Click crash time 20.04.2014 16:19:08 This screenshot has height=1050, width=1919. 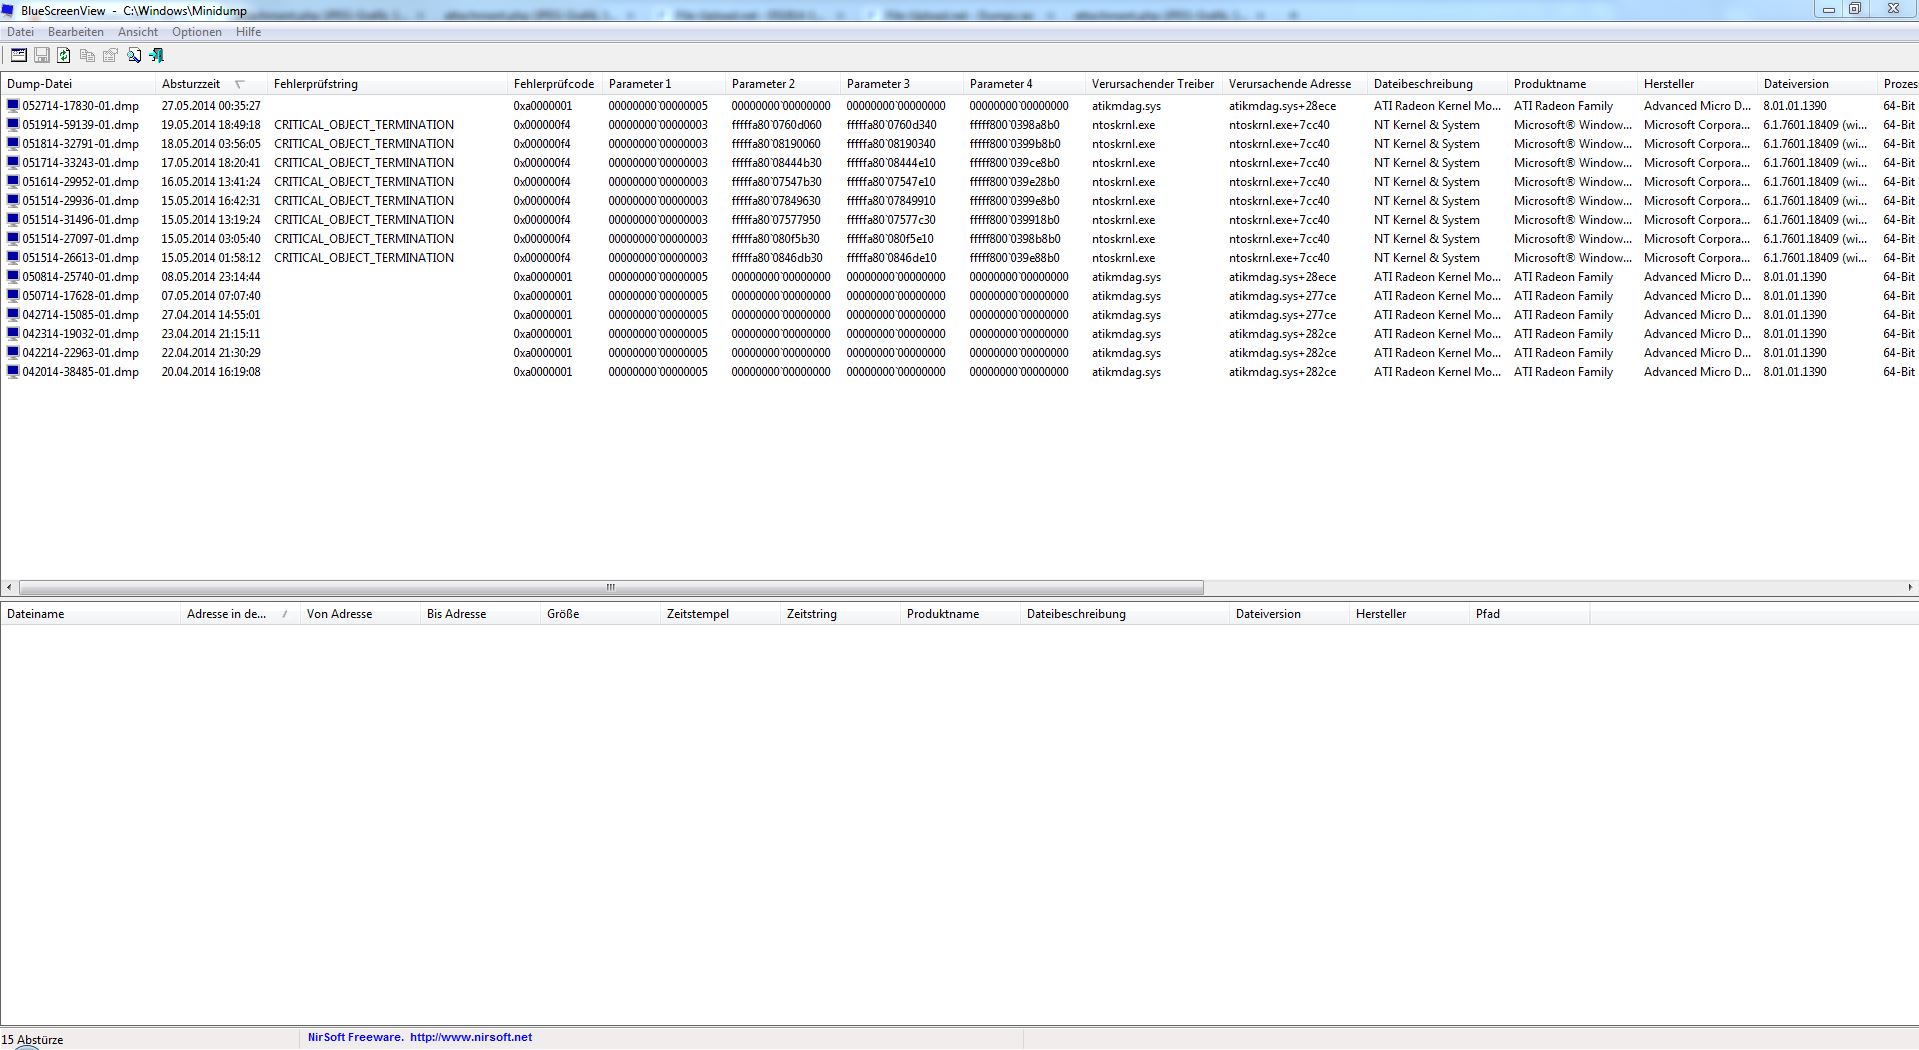211,371
